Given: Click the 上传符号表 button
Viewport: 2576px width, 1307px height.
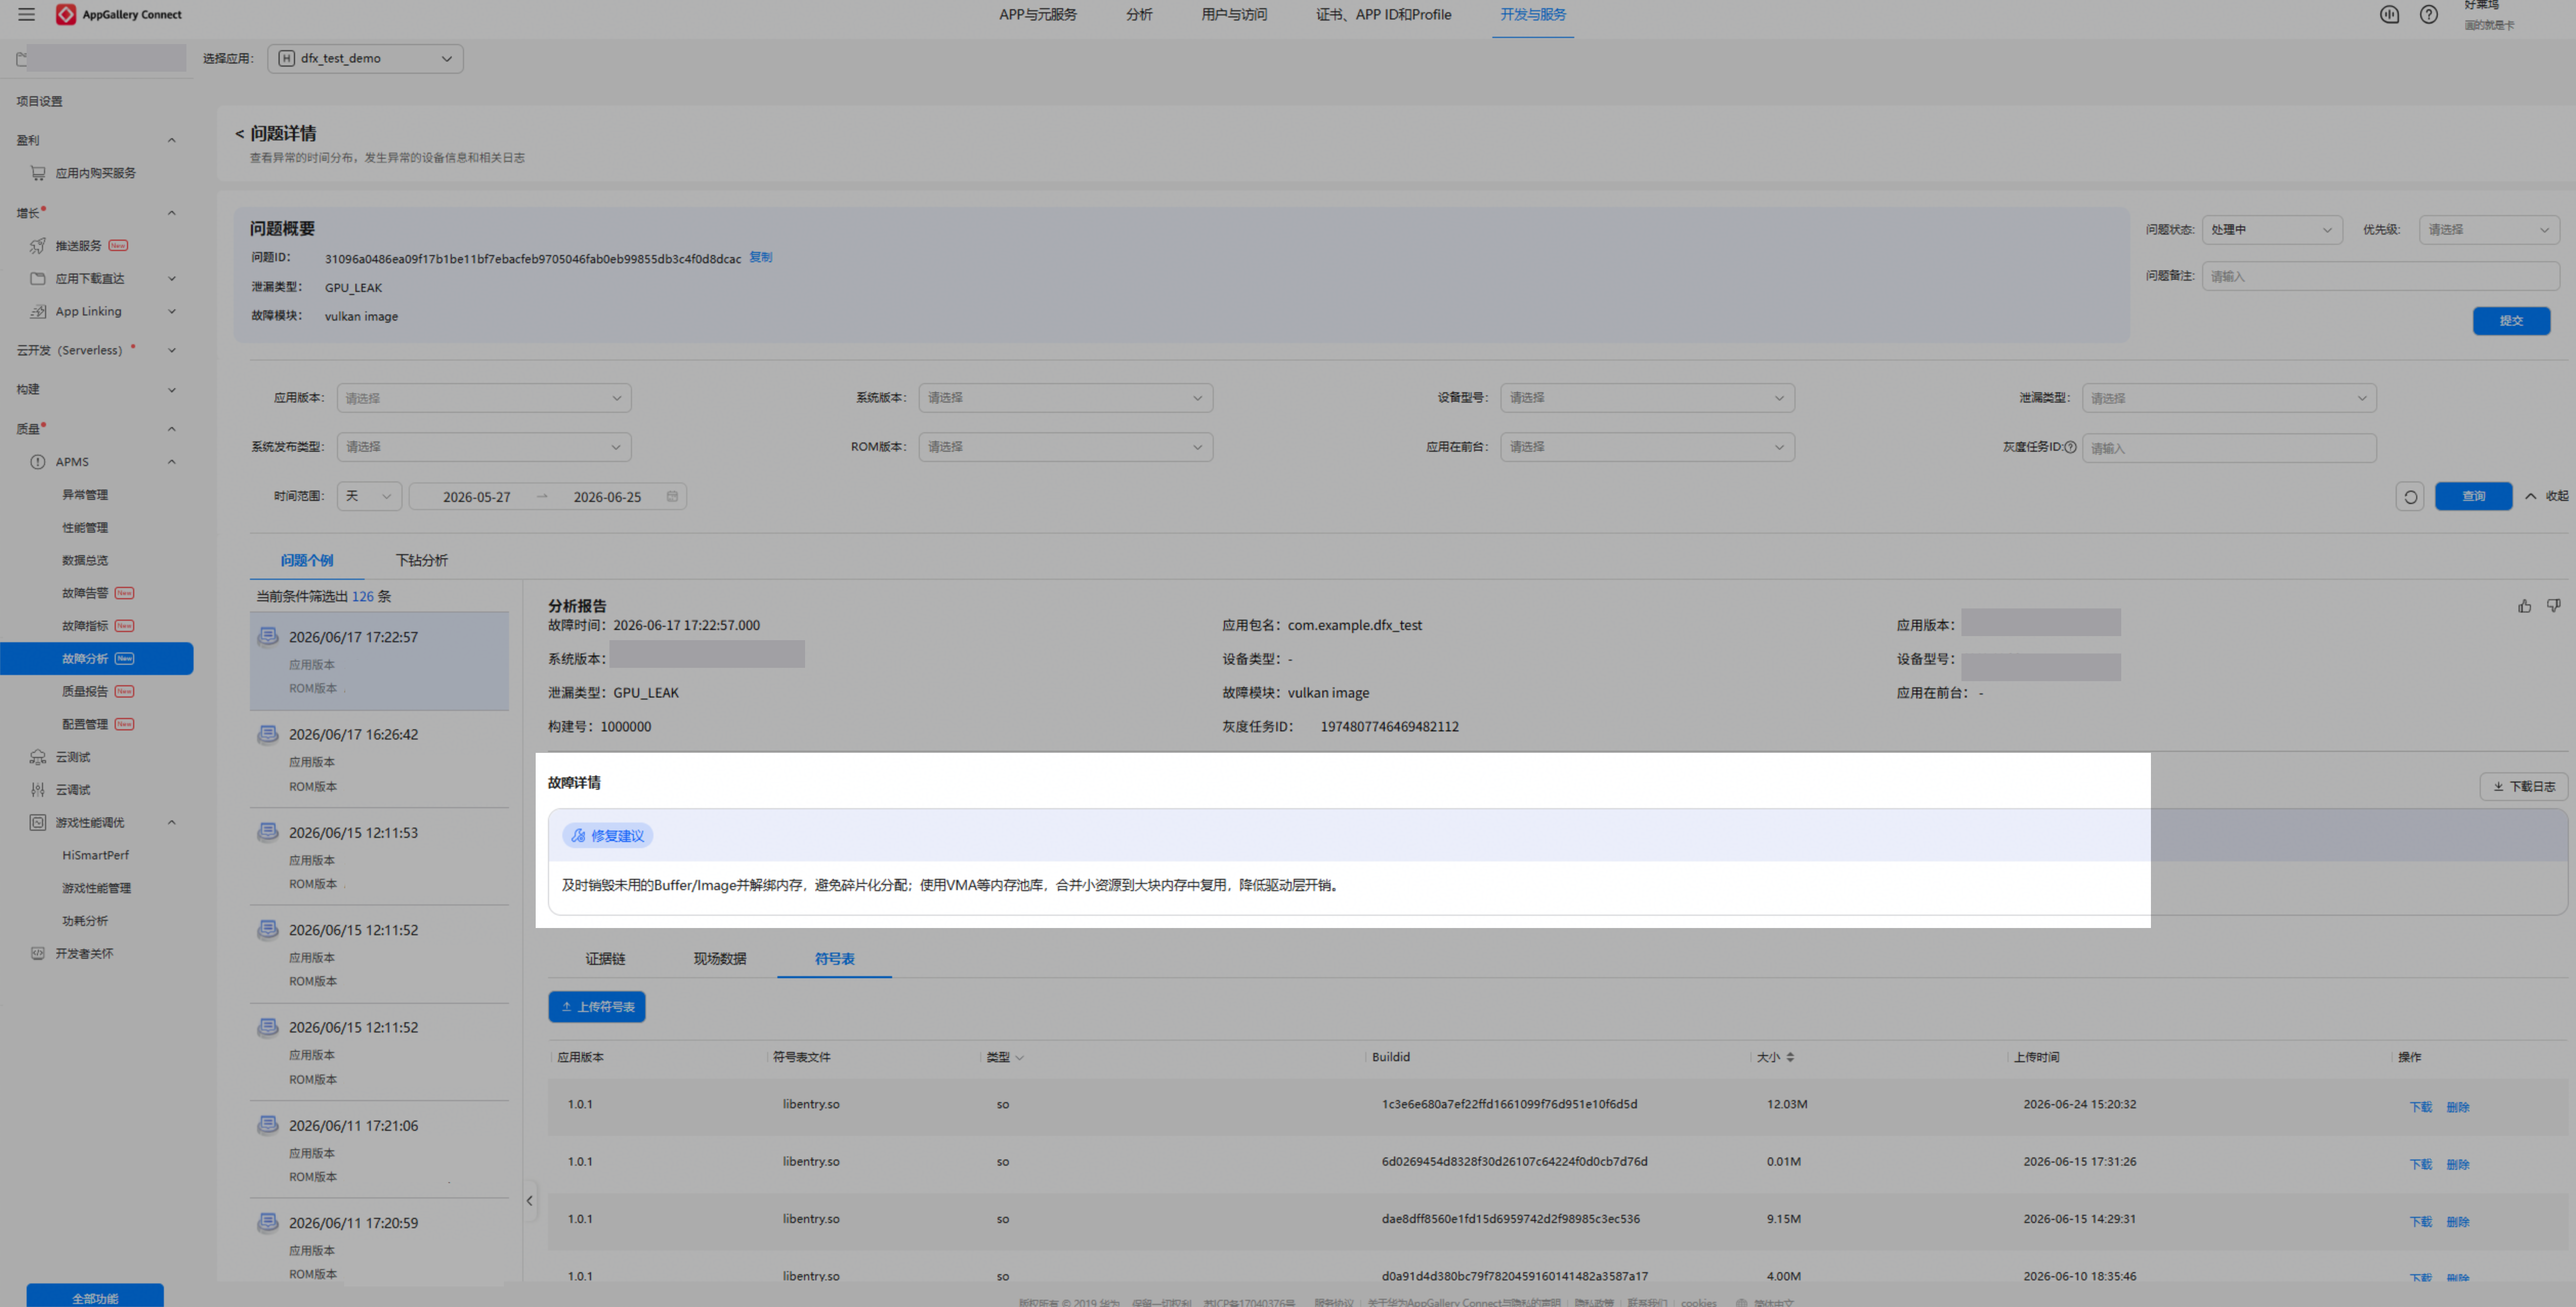Looking at the screenshot, I should (x=597, y=1007).
